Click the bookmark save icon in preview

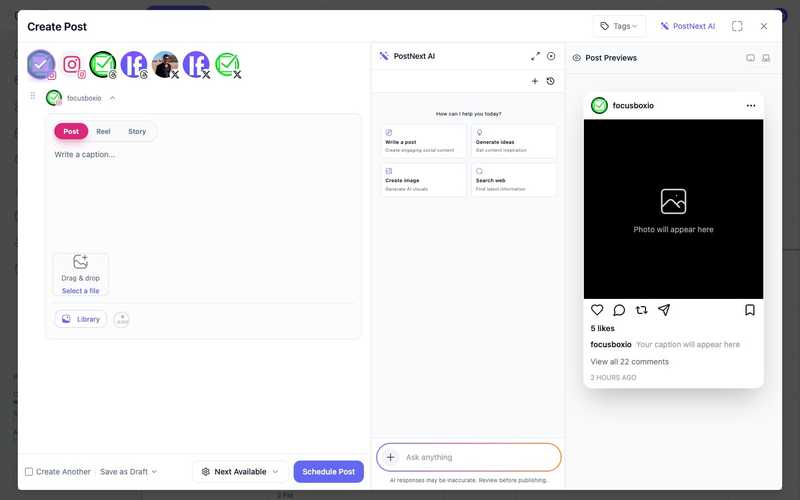pyautogui.click(x=749, y=310)
